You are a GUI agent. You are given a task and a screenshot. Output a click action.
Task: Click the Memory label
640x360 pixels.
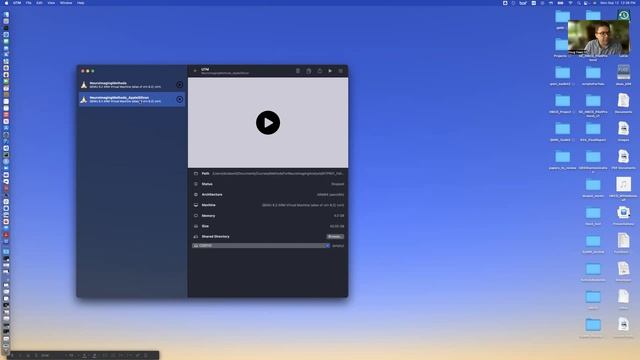pyautogui.click(x=208, y=216)
